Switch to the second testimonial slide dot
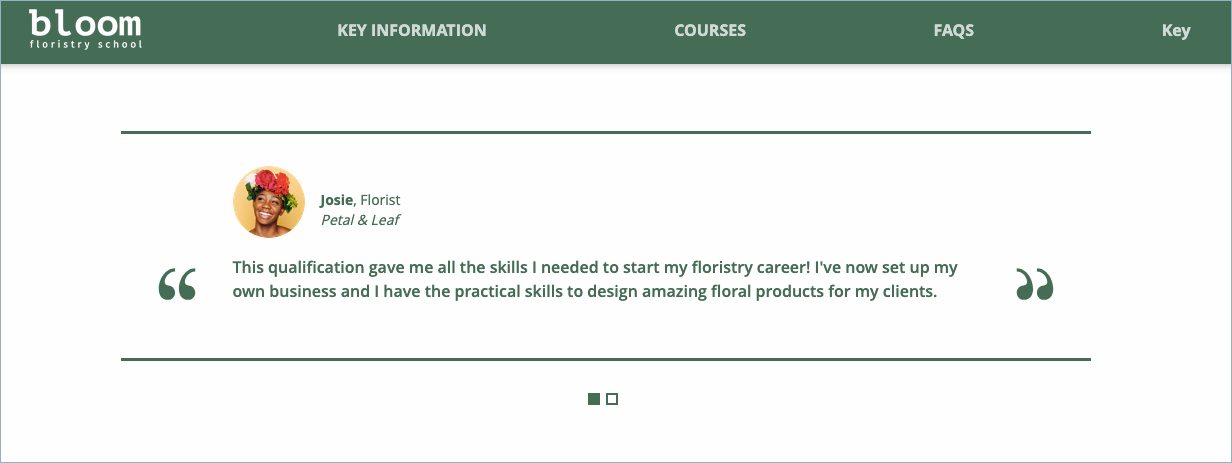This screenshot has width=1232, height=463. point(612,399)
